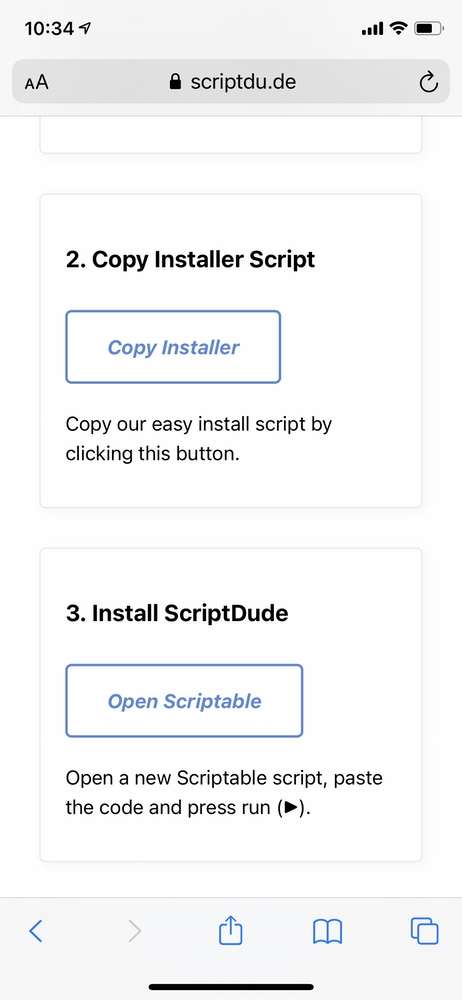Tap the padlock icon in the address bar

click(x=175, y=82)
